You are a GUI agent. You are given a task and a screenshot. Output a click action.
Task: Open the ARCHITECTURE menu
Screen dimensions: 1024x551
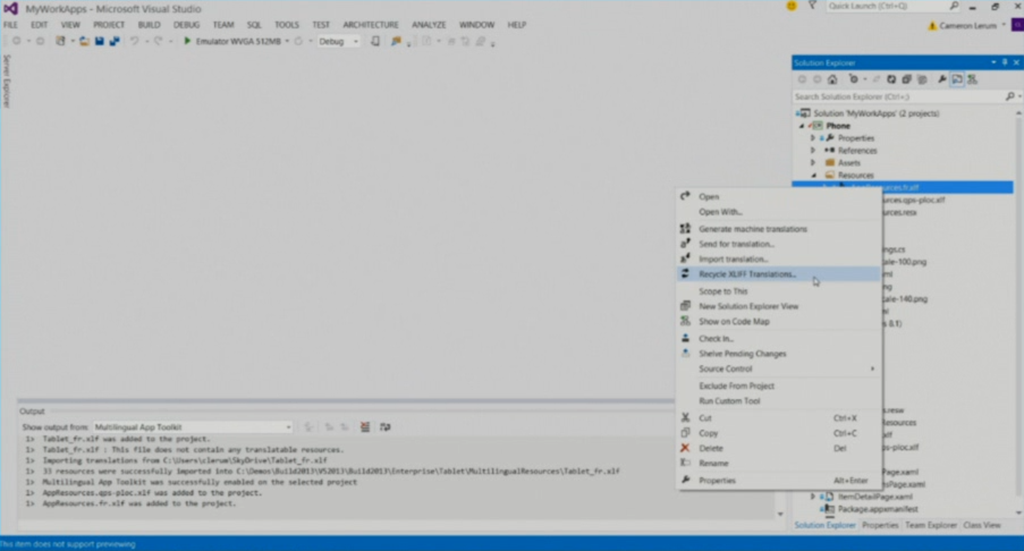pos(370,25)
